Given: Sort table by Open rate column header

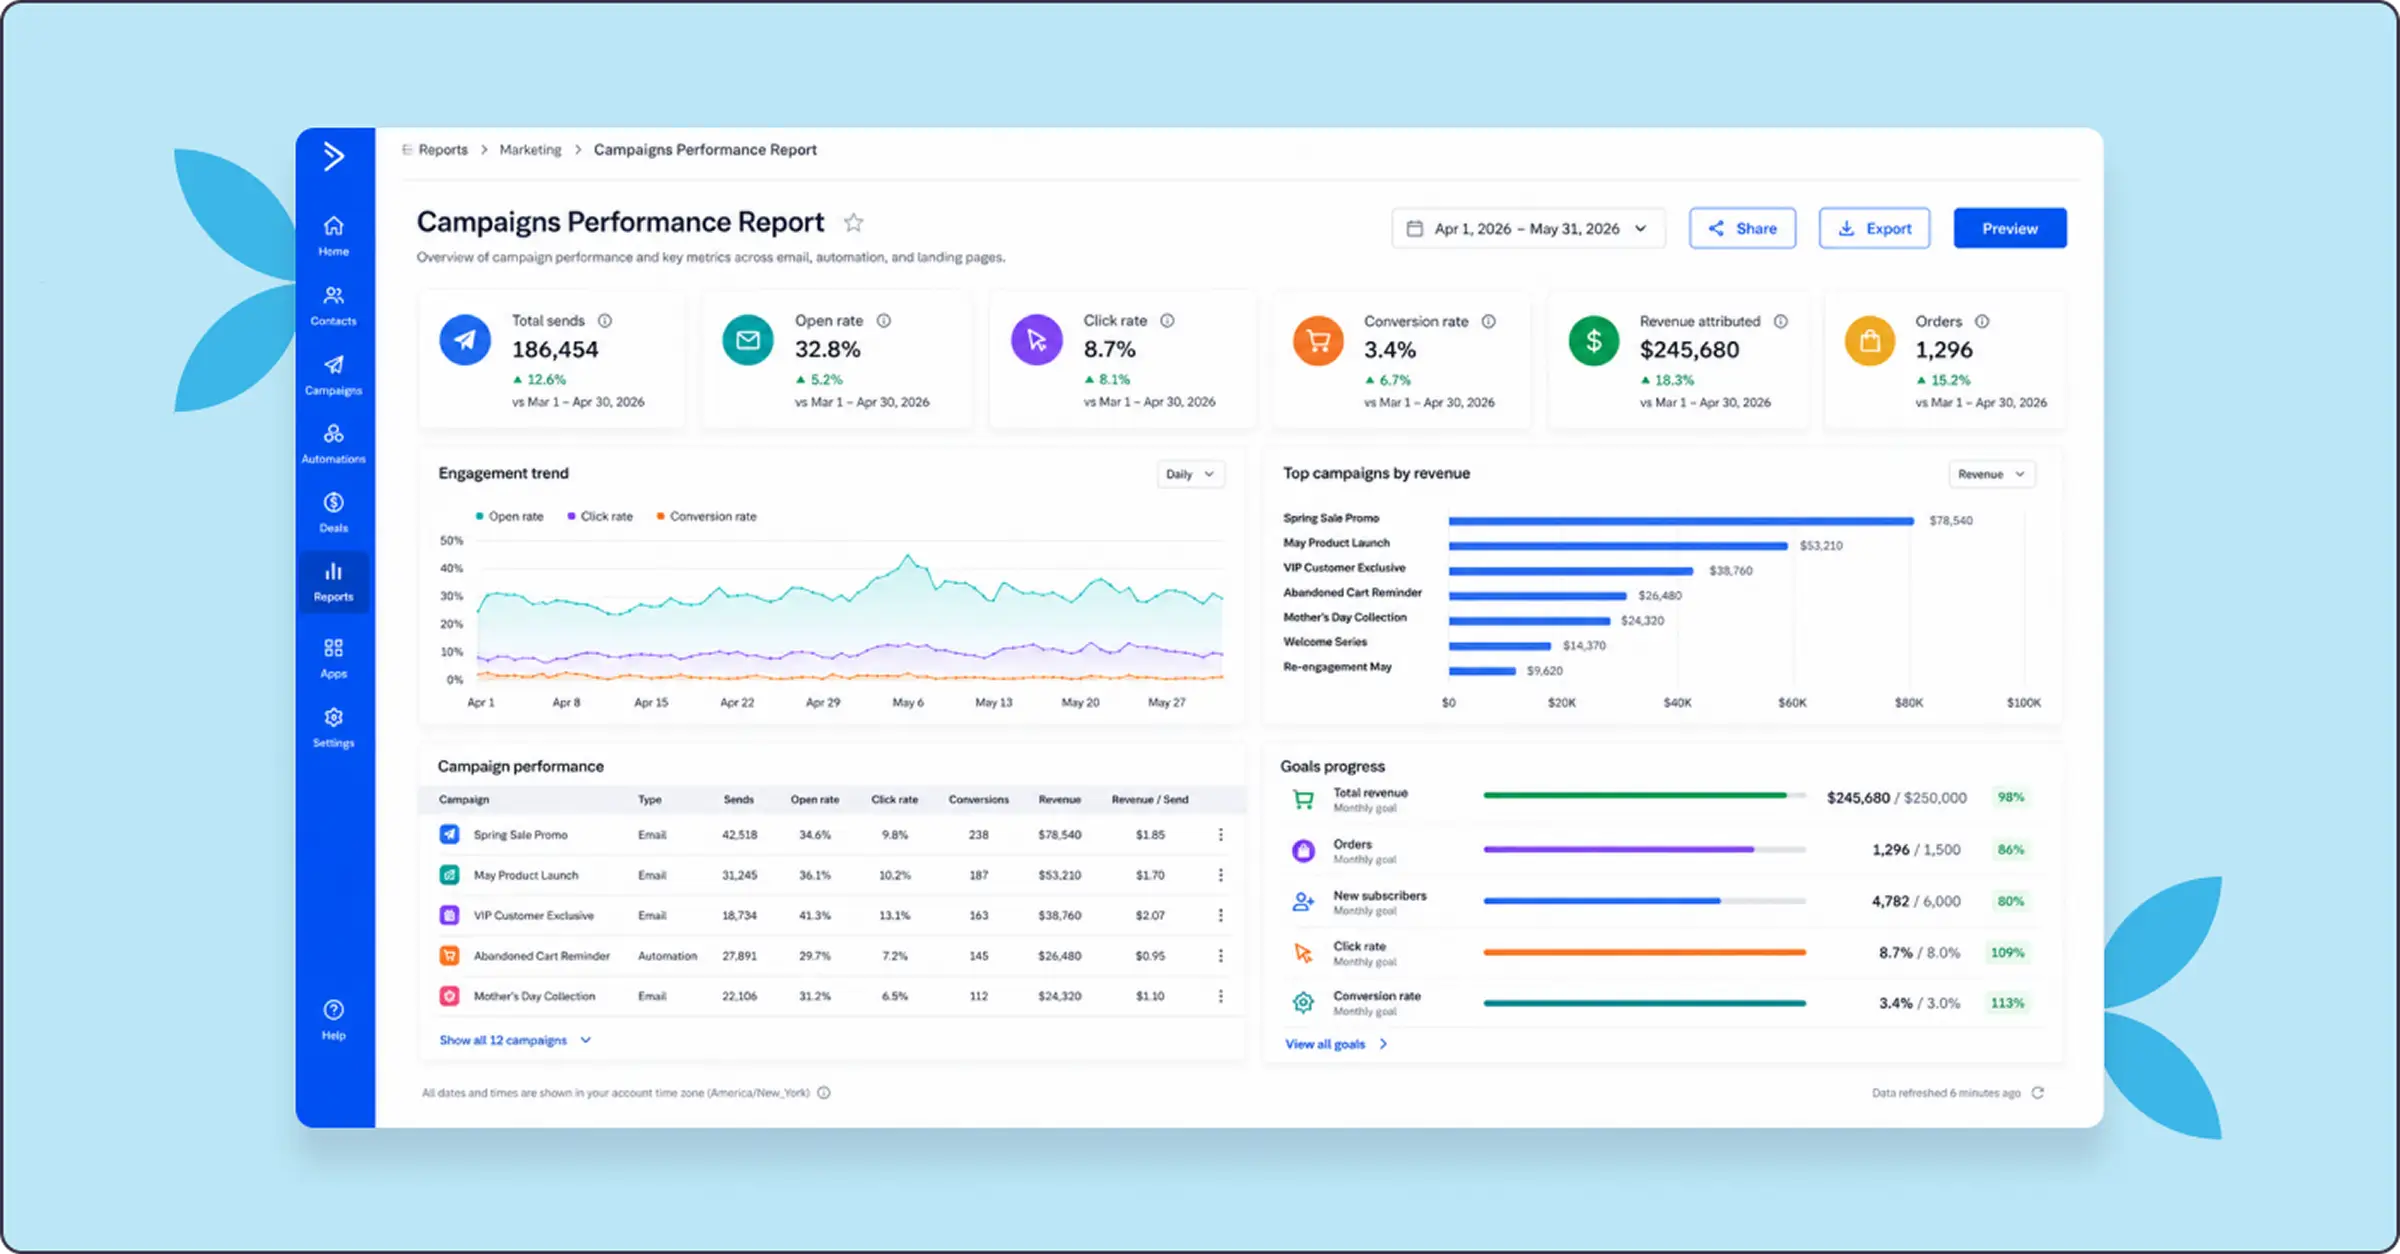Looking at the screenshot, I should coord(815,800).
